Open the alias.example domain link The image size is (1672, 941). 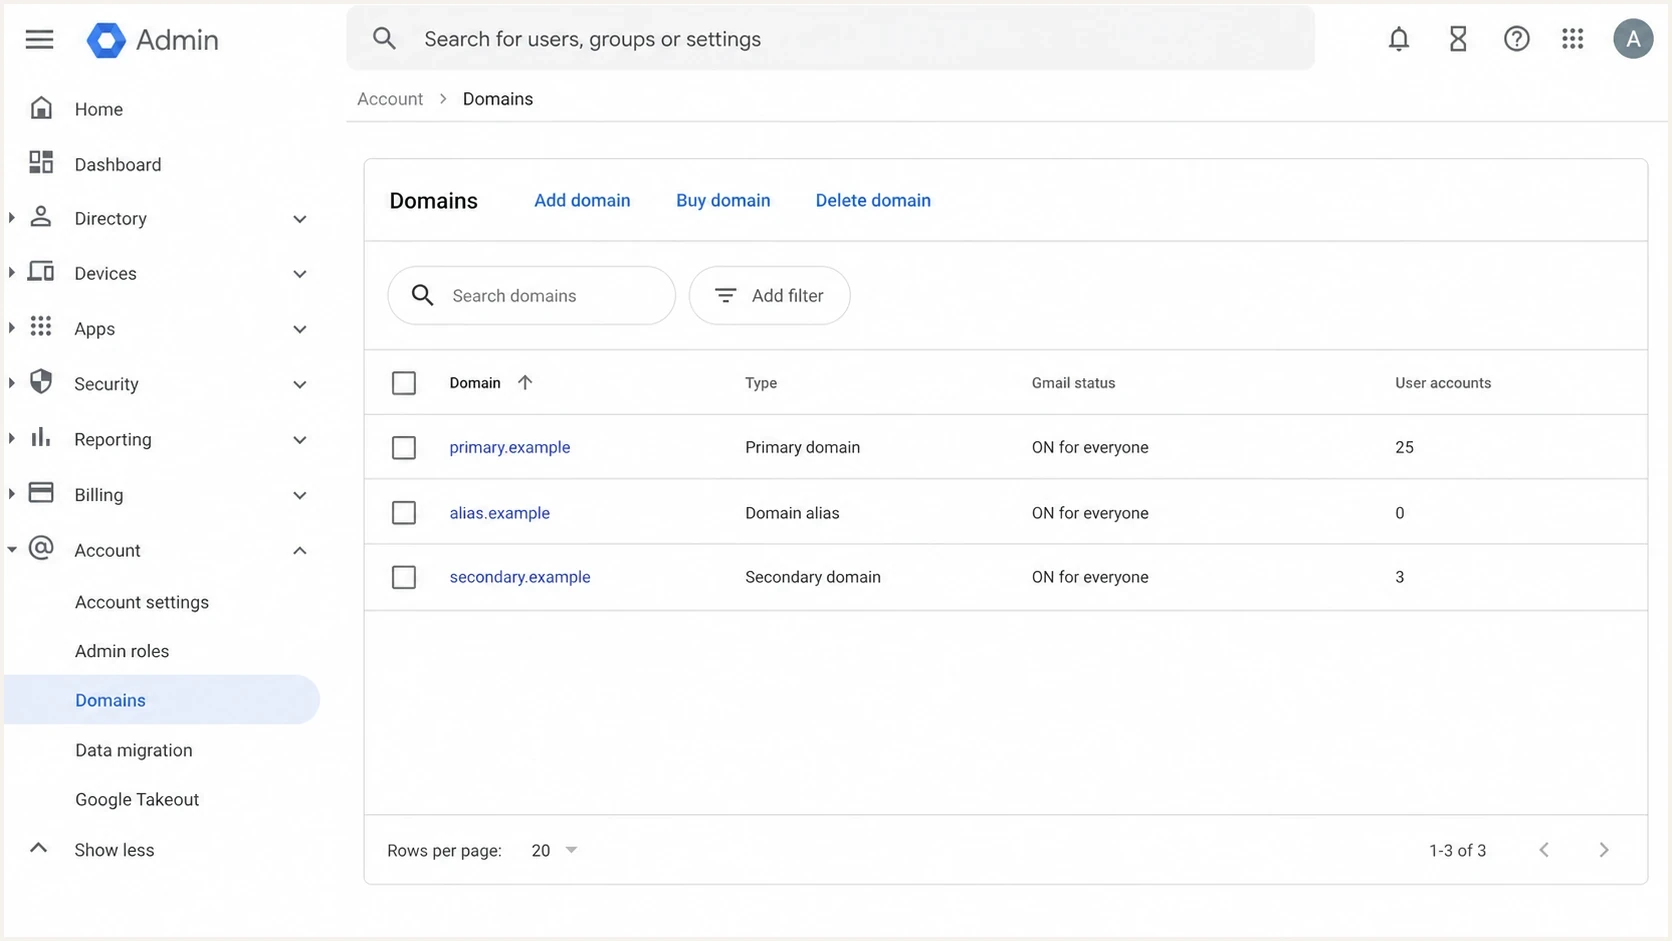[x=500, y=513]
